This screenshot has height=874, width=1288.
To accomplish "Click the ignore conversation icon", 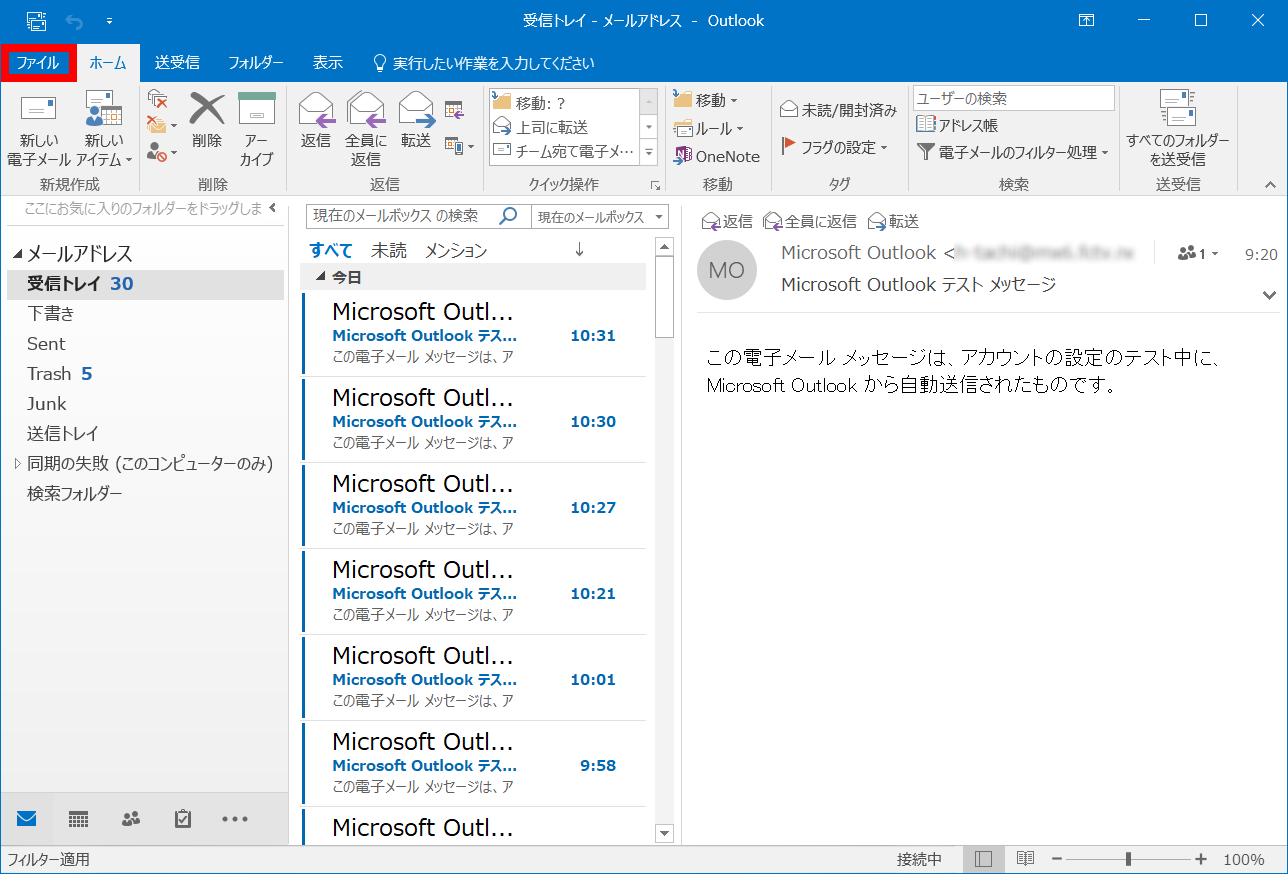I will click(157, 99).
